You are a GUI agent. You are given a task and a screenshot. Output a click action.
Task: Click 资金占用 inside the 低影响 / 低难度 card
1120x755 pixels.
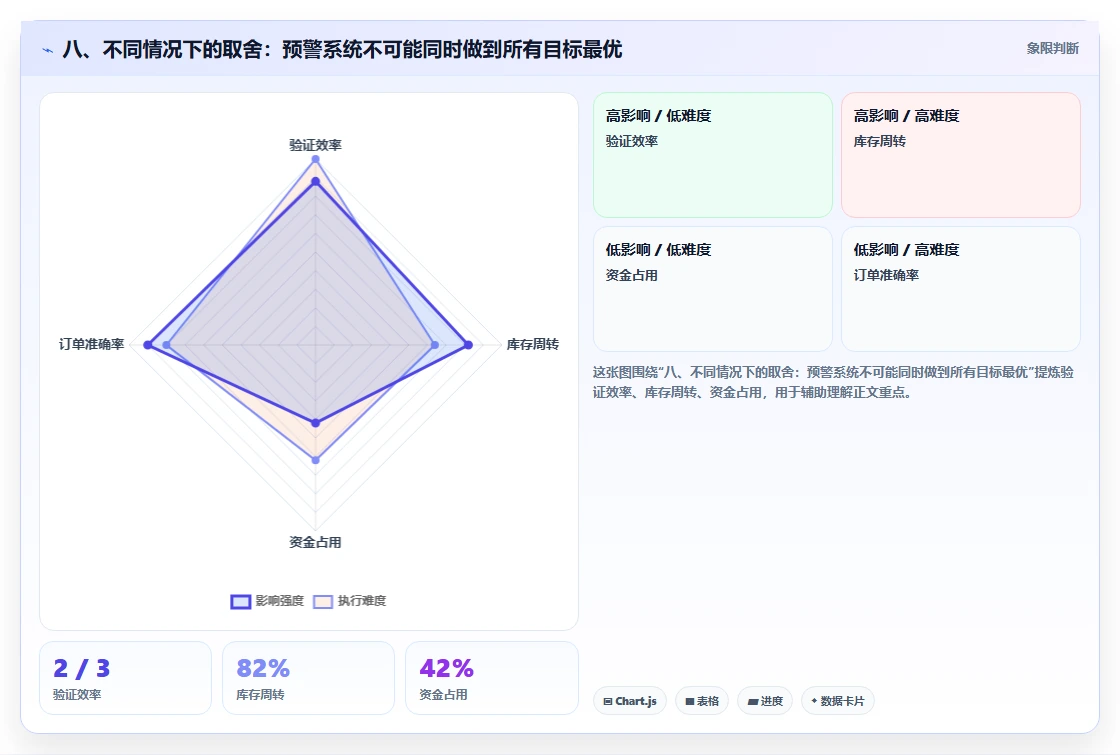[631, 275]
